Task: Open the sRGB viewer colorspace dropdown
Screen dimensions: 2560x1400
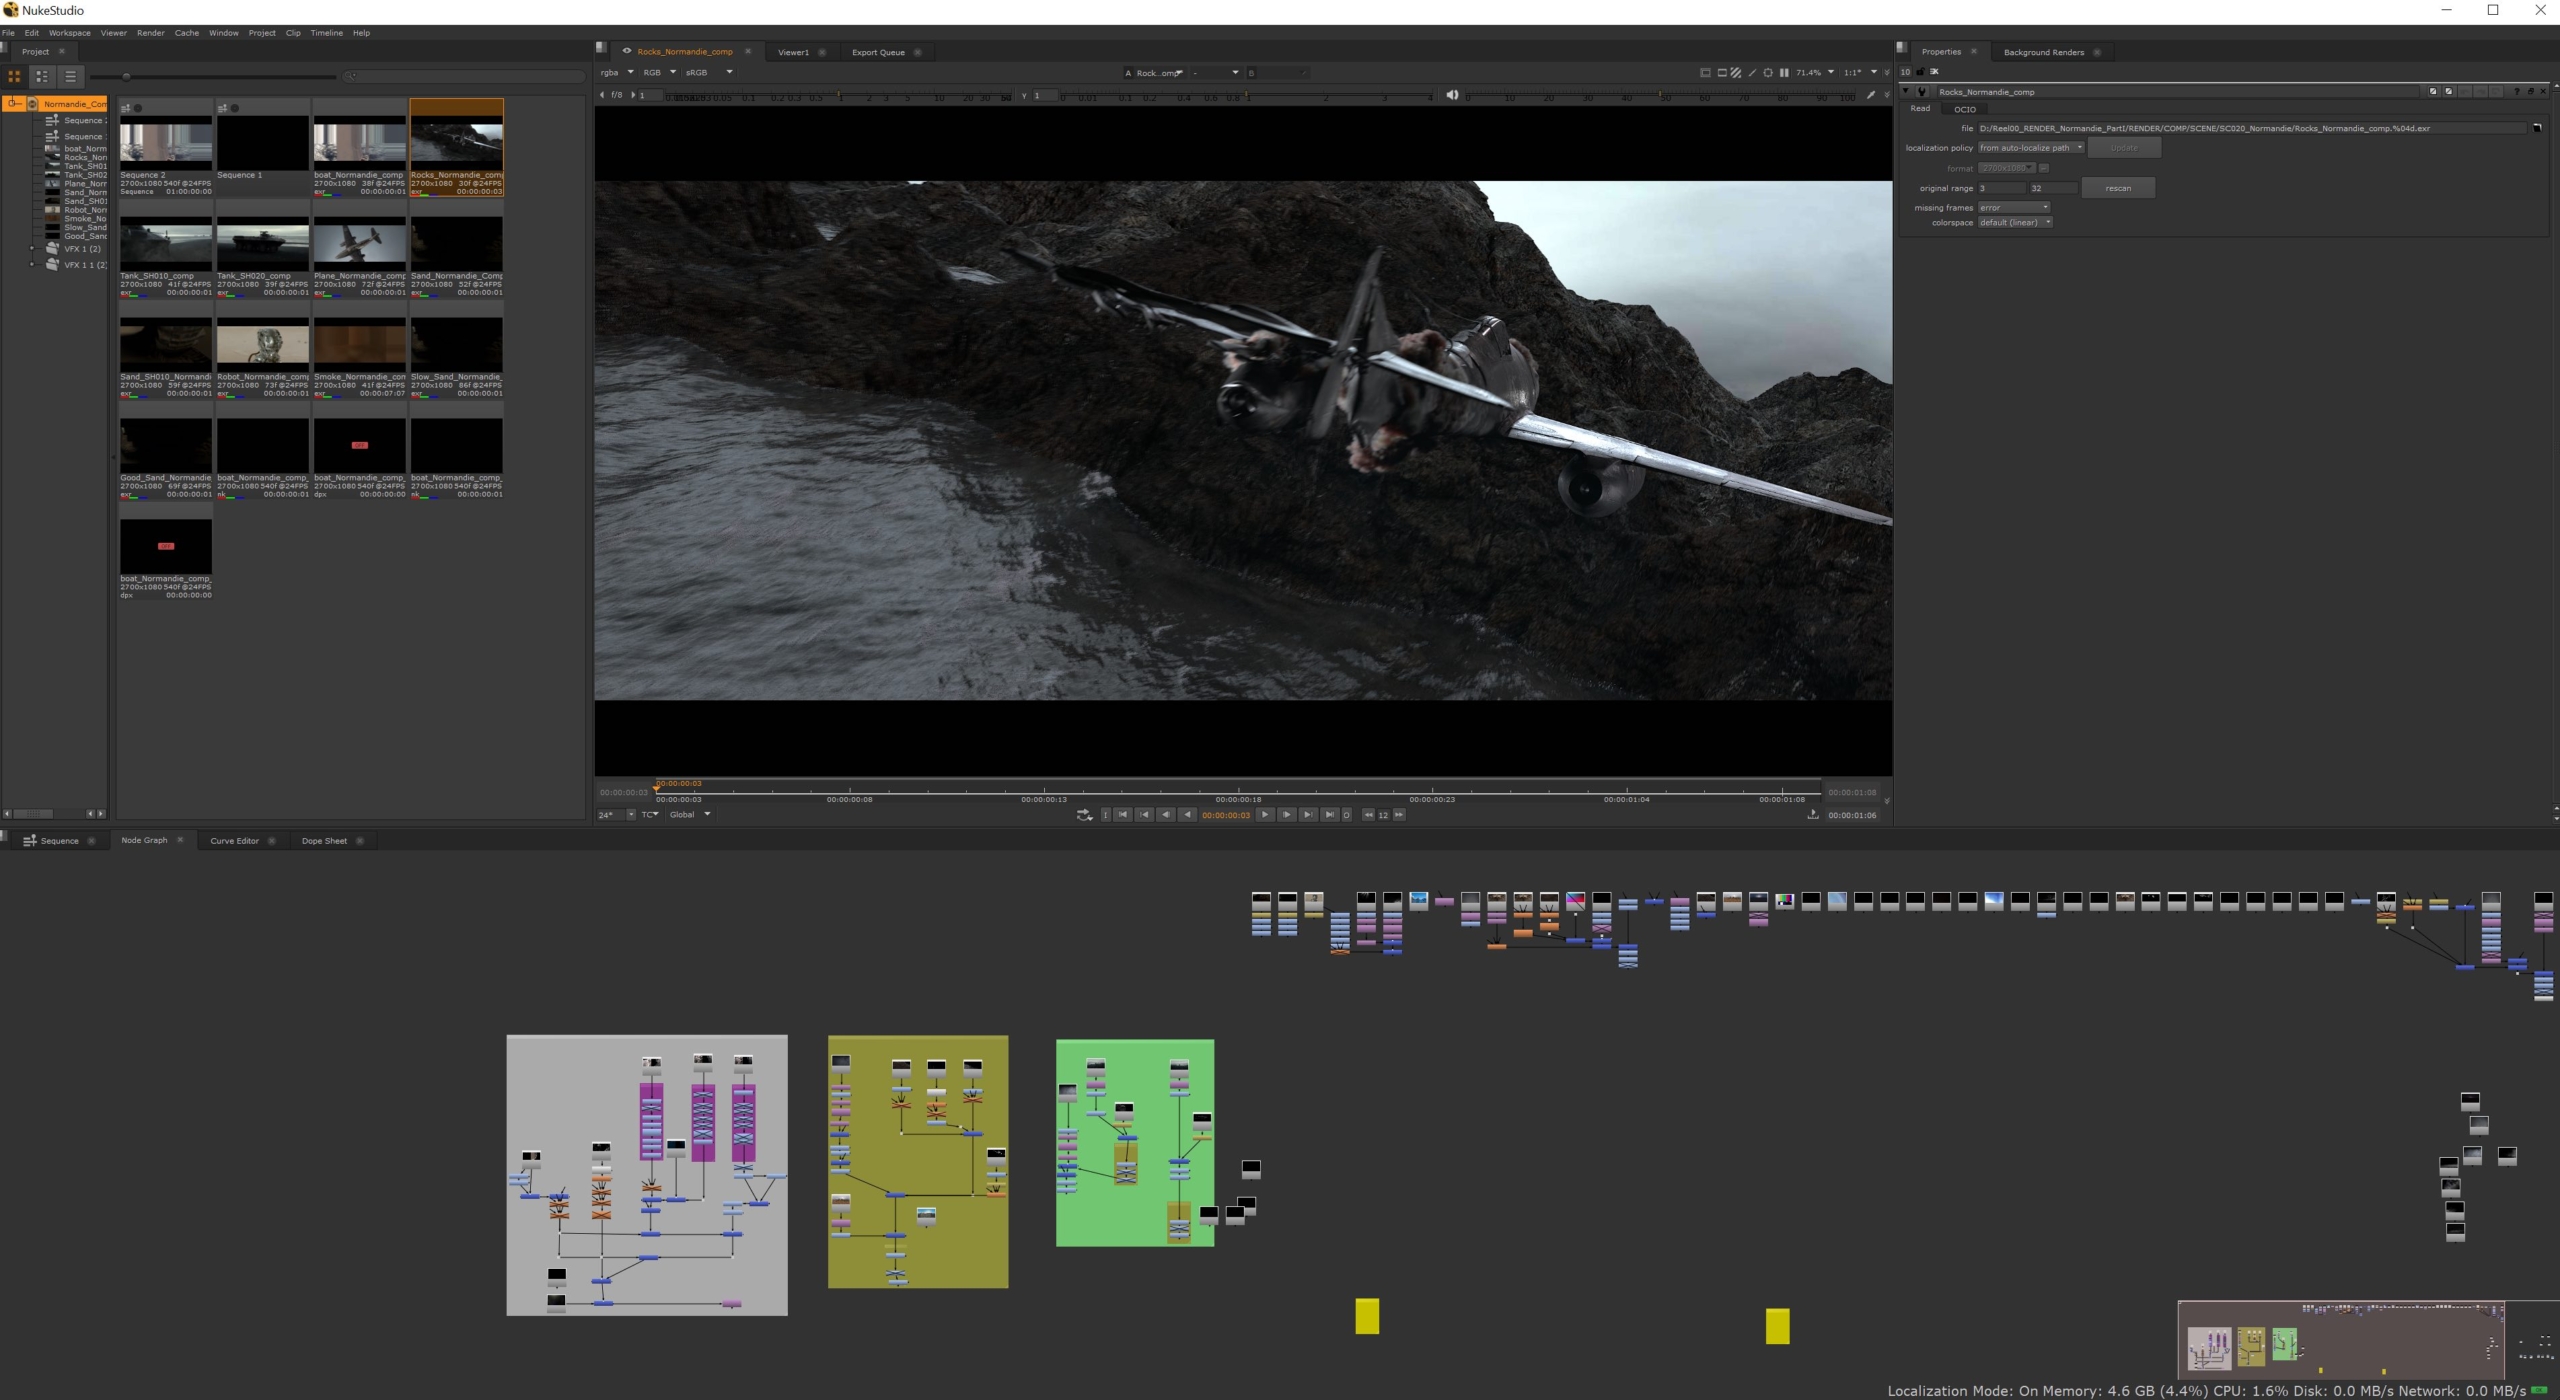Action: pos(709,72)
